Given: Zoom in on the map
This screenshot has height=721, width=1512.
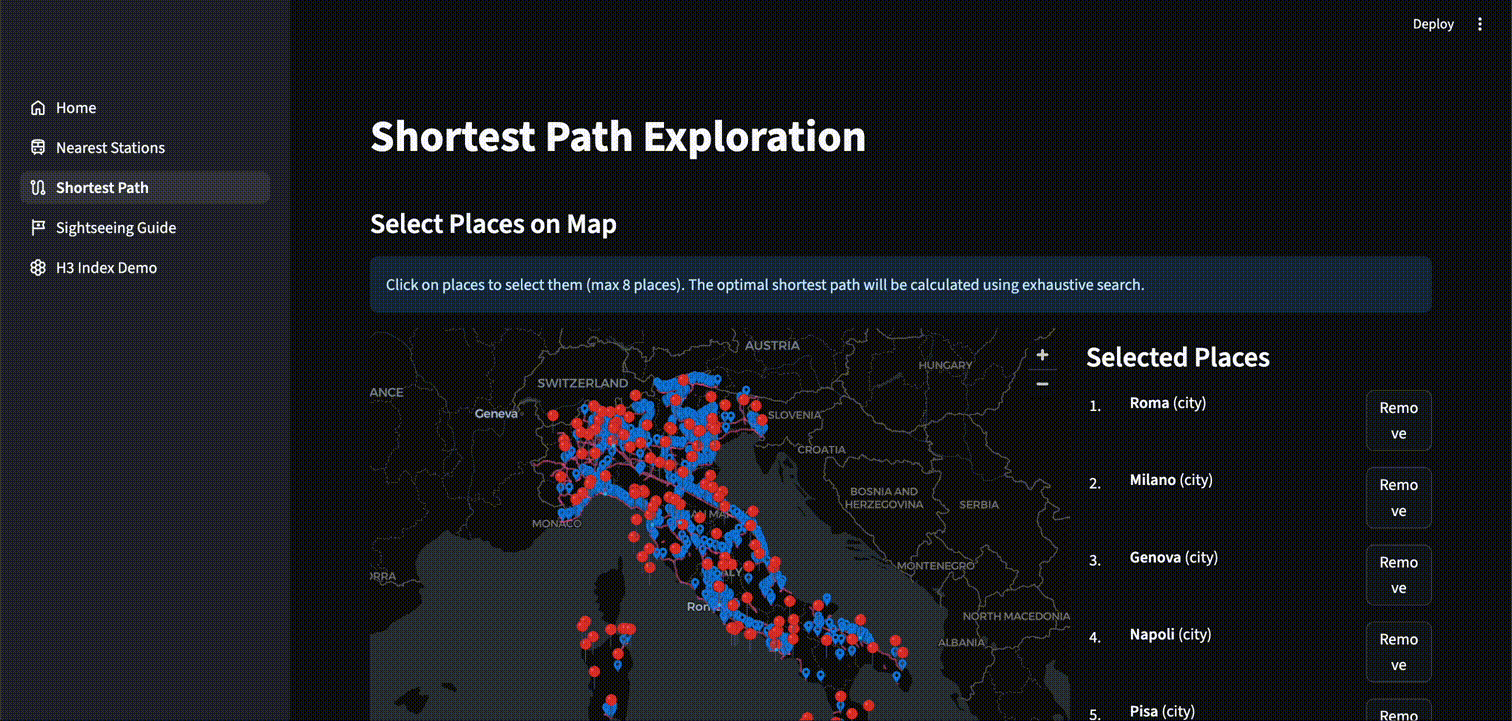Looking at the screenshot, I should click(x=1042, y=355).
